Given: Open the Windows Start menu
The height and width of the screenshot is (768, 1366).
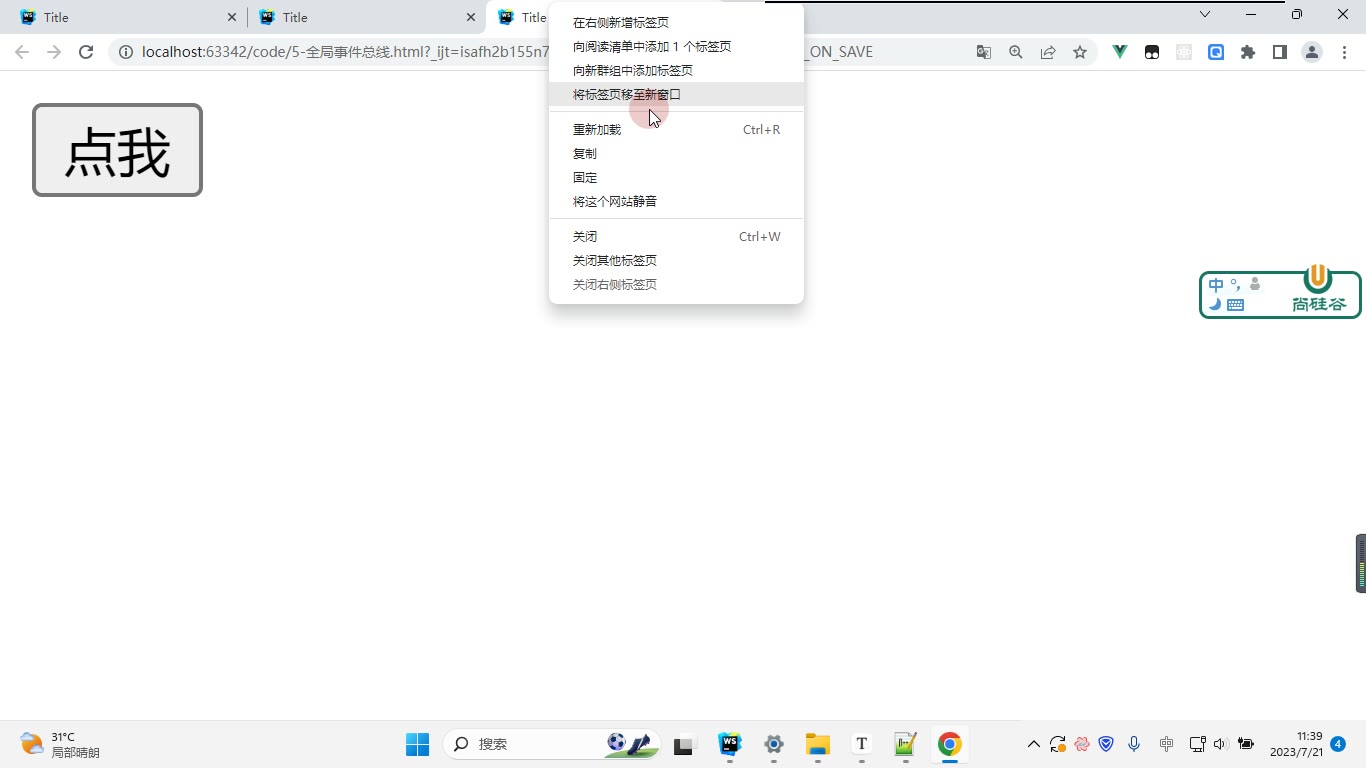Looking at the screenshot, I should click(x=417, y=744).
